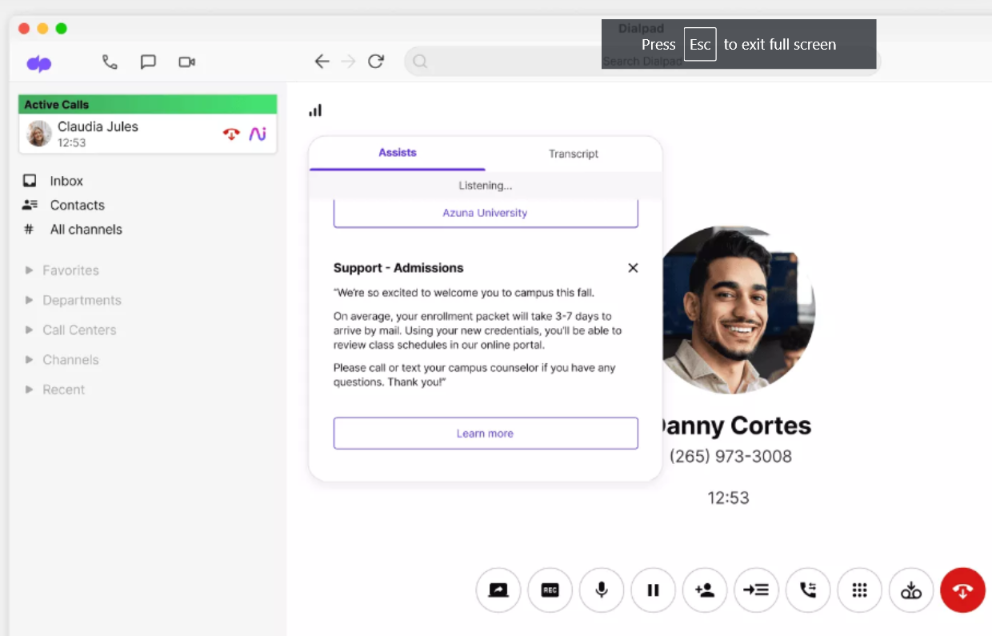Click the Ai icon beside Claudia Jules
Viewport: 992px width, 636px height.
(257, 134)
